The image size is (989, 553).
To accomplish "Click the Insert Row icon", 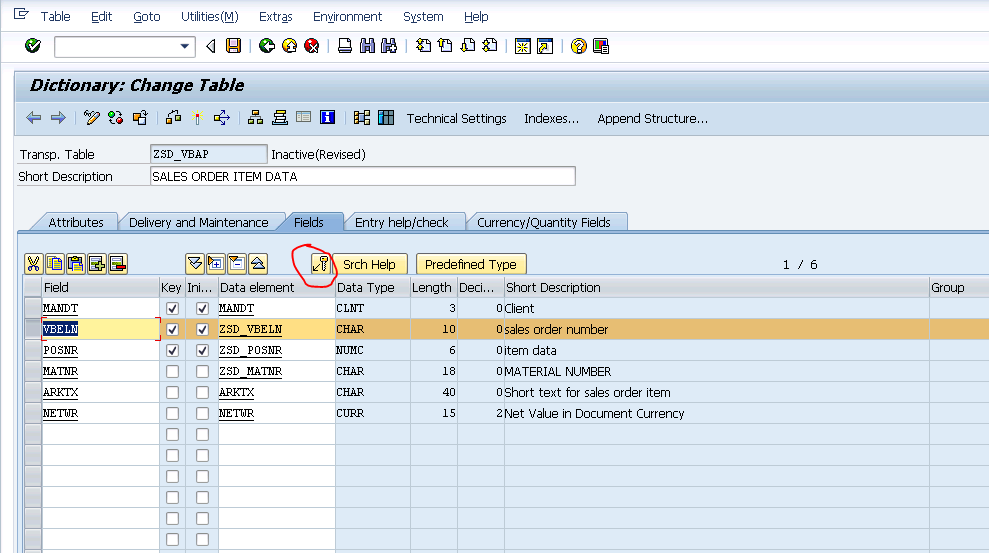I will tap(97, 264).
